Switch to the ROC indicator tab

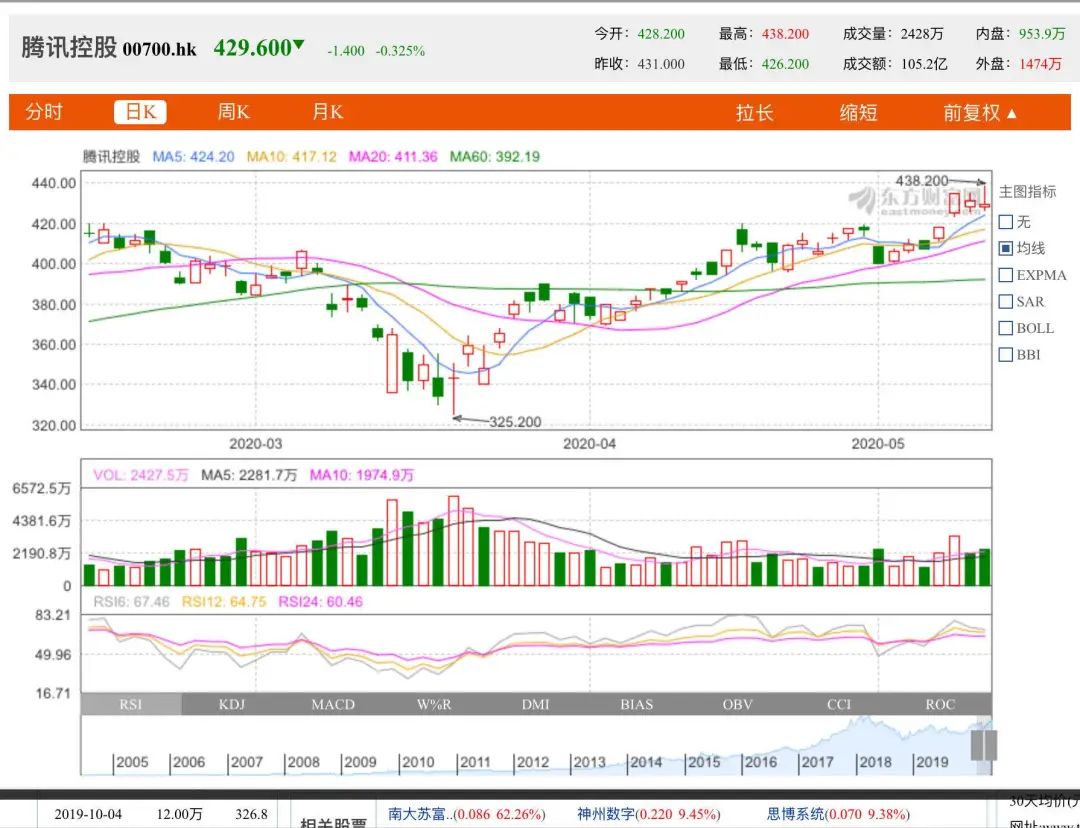(x=940, y=704)
